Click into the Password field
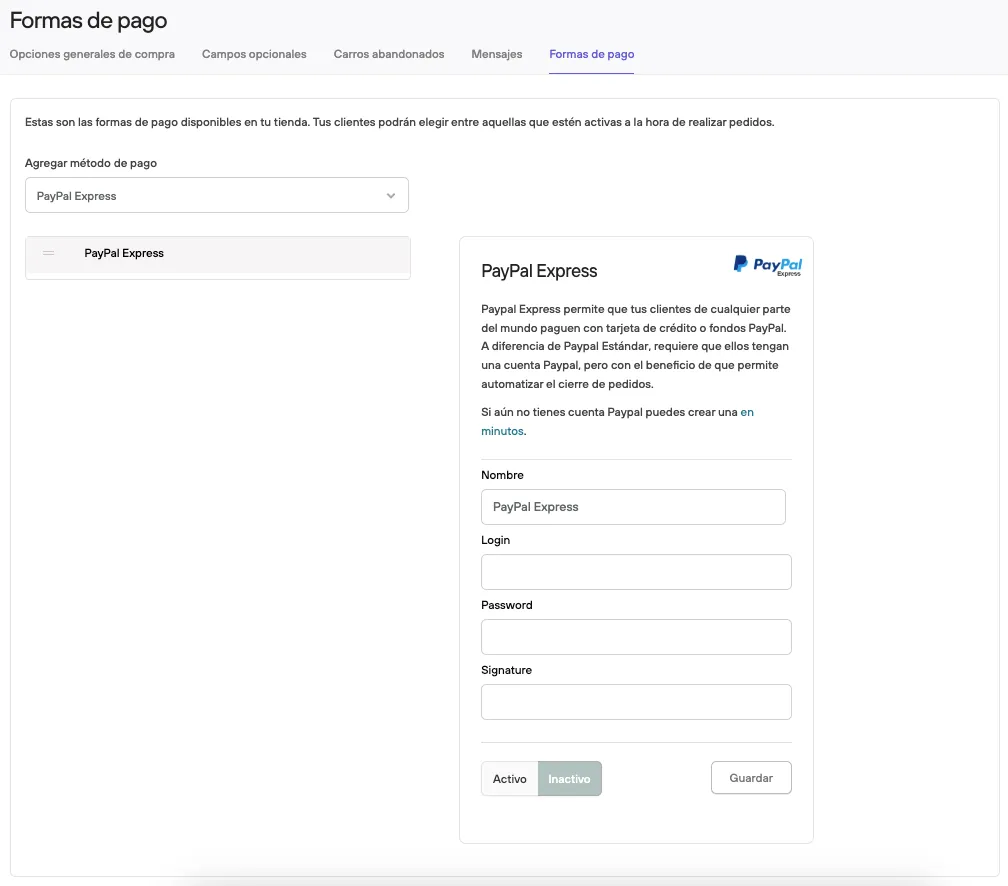Image resolution: width=1008 pixels, height=886 pixels. [636, 637]
